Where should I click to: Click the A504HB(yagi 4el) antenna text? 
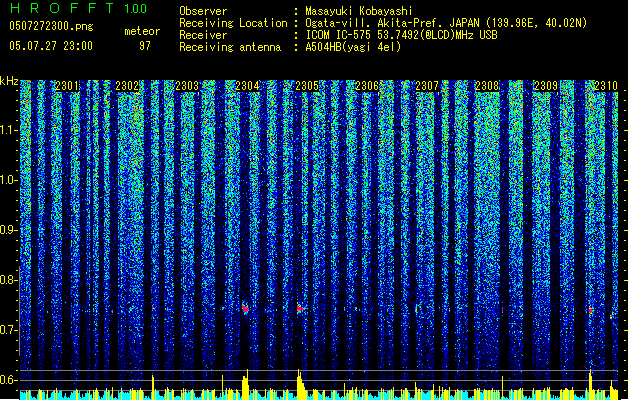[353, 47]
